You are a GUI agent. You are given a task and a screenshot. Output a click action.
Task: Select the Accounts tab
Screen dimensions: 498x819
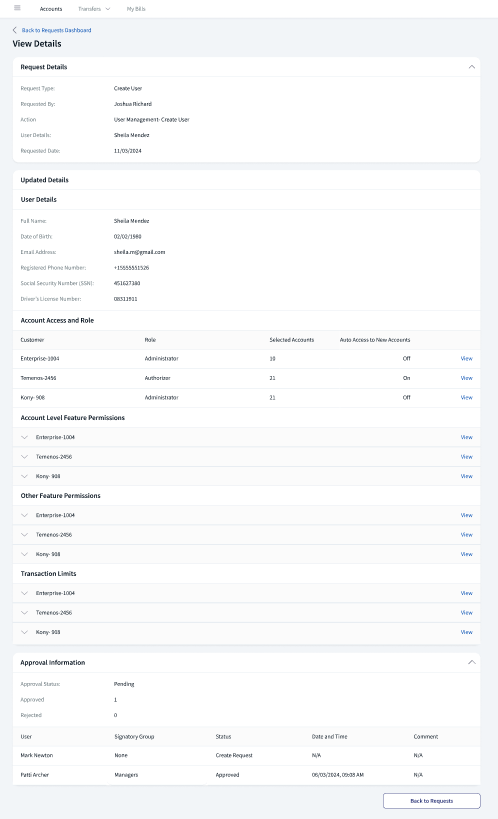tap(51, 9)
